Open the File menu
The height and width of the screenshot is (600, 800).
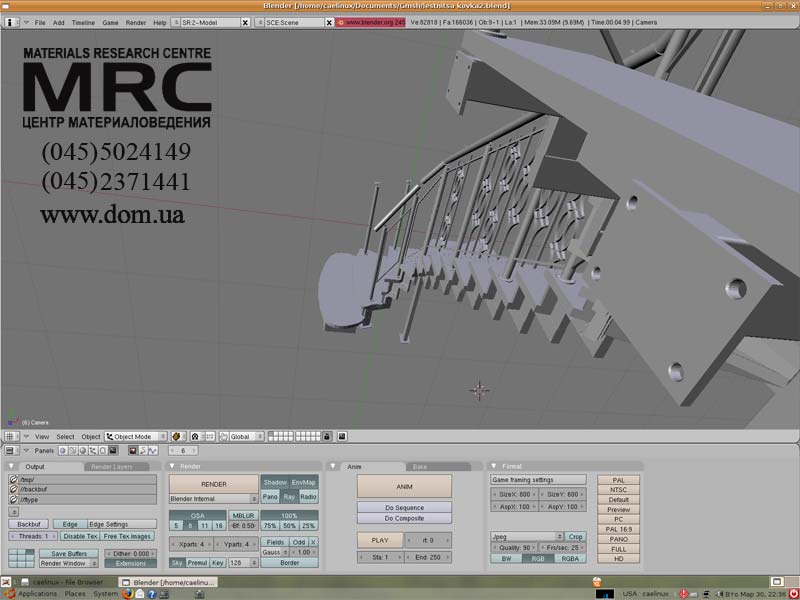coord(40,23)
